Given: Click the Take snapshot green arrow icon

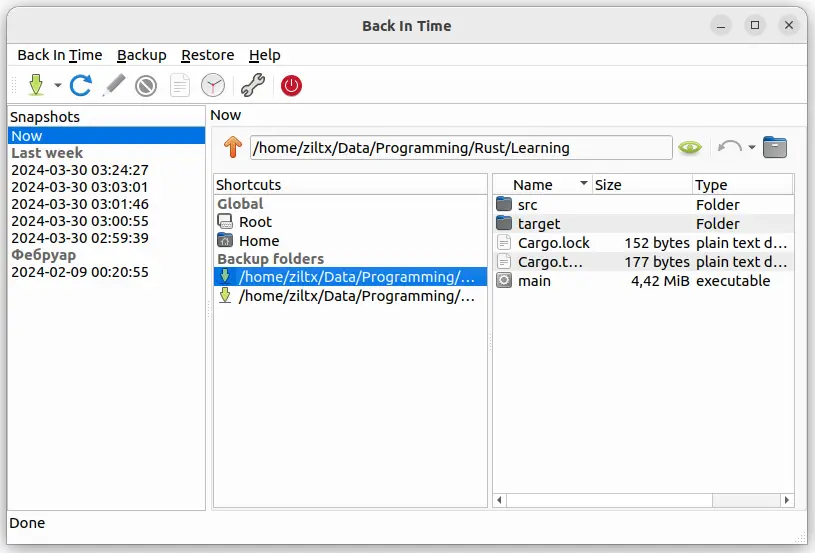Looking at the screenshot, I should [x=36, y=86].
